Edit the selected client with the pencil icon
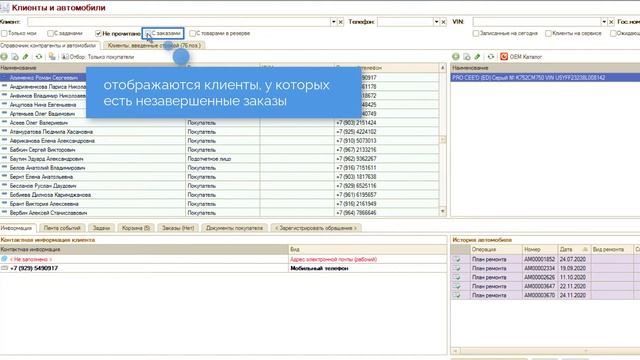 click(x=25, y=57)
